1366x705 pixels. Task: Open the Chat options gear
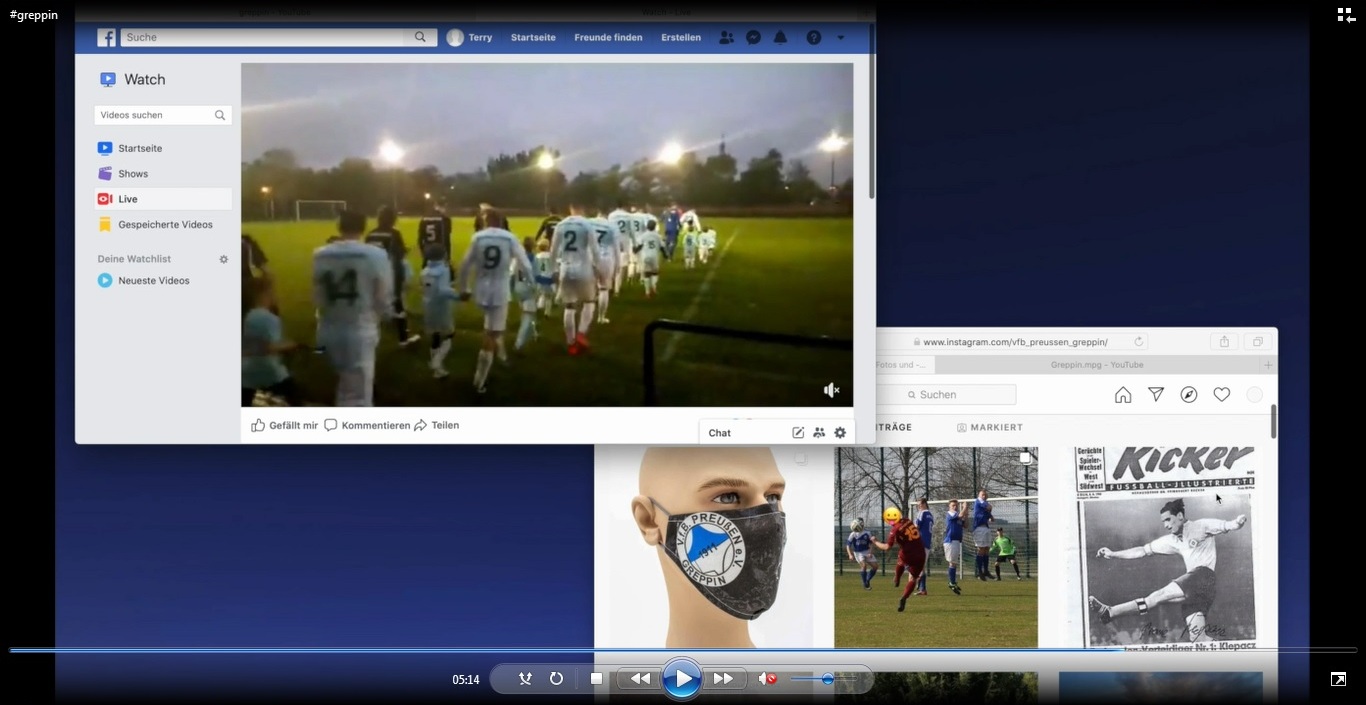click(840, 433)
